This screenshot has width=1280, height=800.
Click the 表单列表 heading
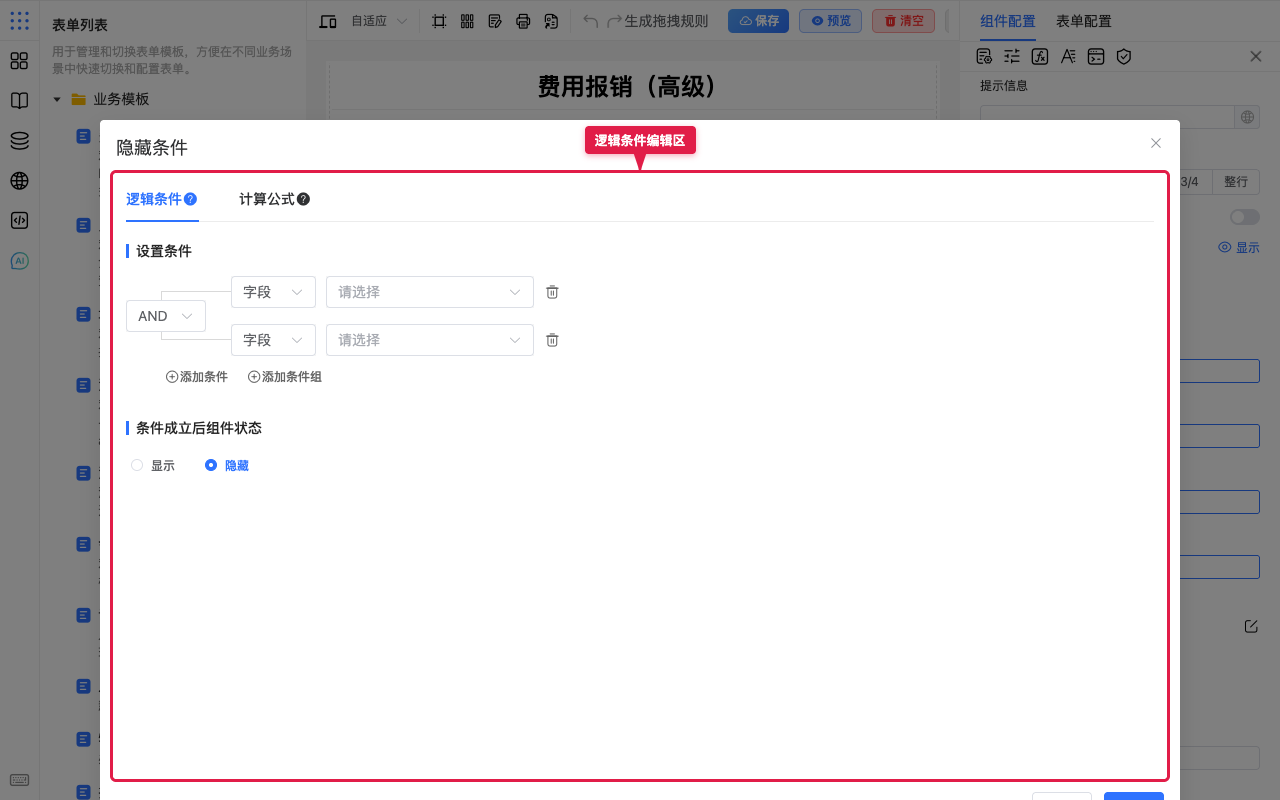tap(80, 25)
